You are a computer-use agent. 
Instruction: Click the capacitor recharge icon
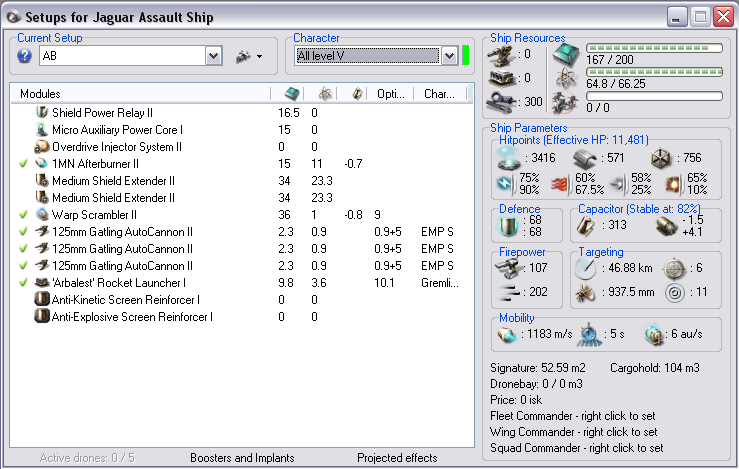(667, 226)
